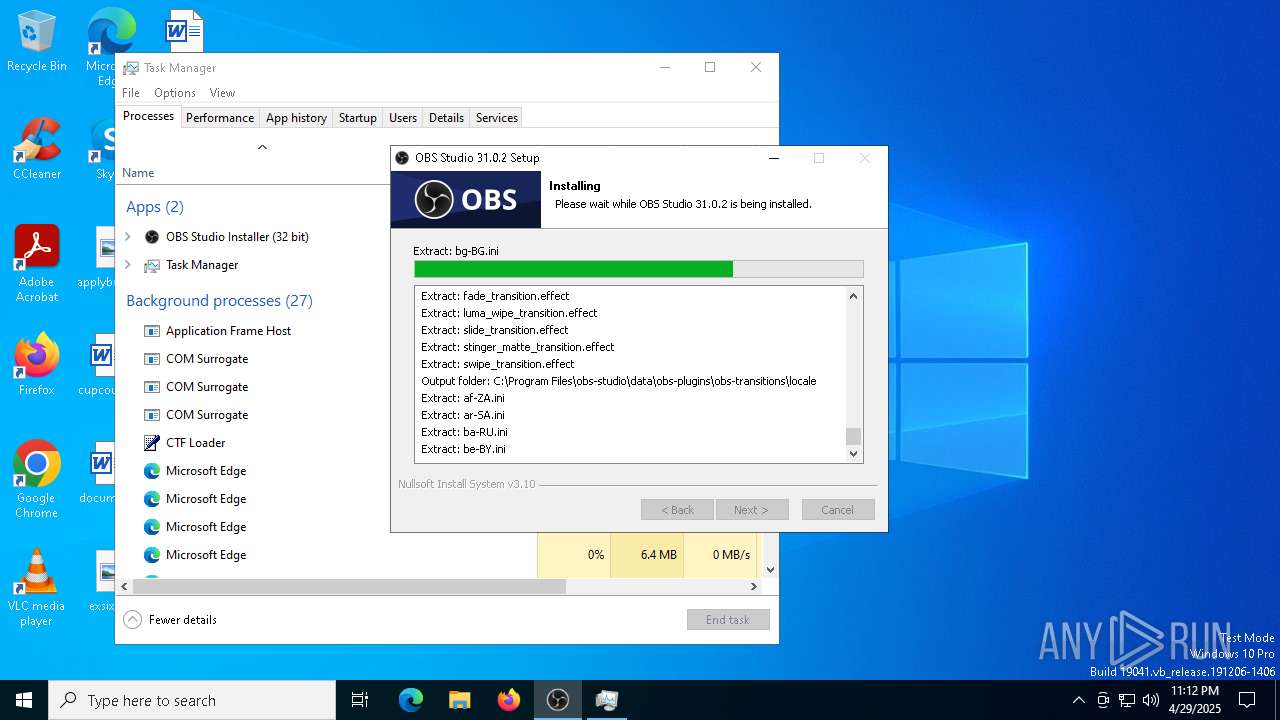Click Task Manager scroll right arrow

753,587
